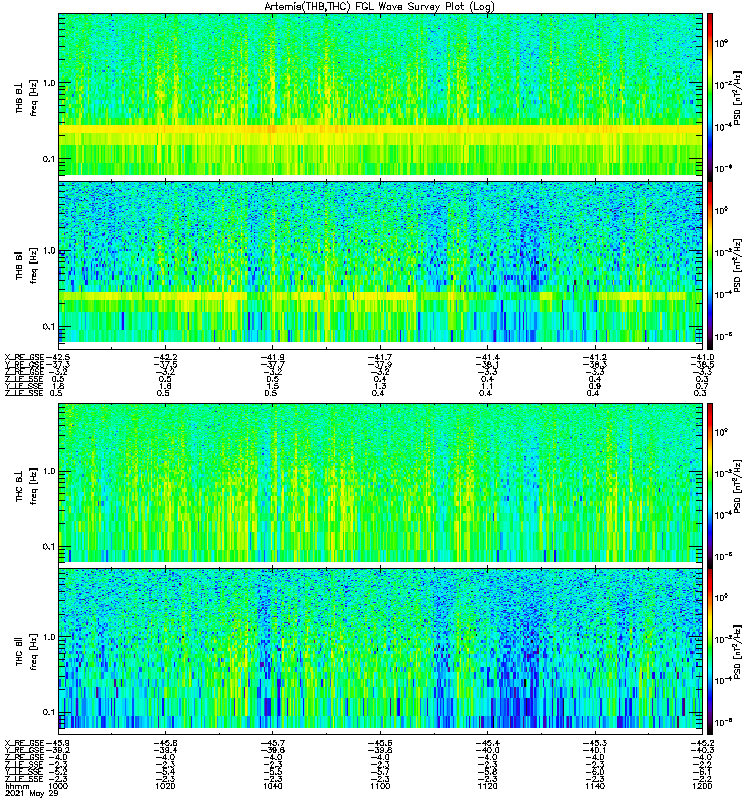This screenshot has width=750, height=800.
Task: Click the X_RE_GSE value -45.8 under THC
Action: pos(165,743)
